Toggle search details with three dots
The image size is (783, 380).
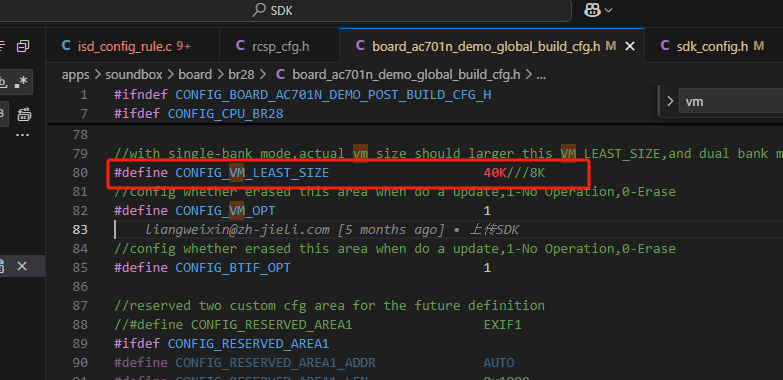pyautogui.click(x=22, y=135)
